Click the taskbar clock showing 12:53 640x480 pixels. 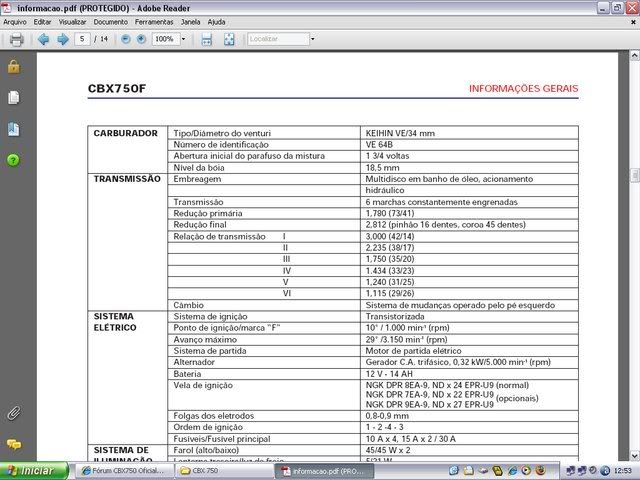coord(622,471)
